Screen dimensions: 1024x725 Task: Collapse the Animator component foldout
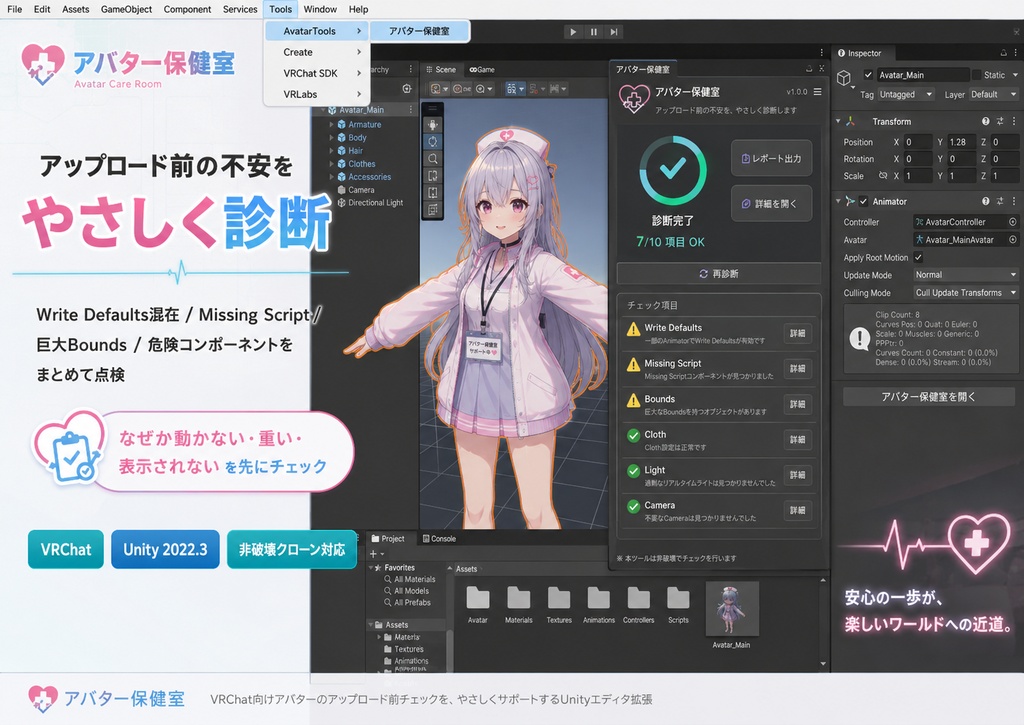pos(839,201)
